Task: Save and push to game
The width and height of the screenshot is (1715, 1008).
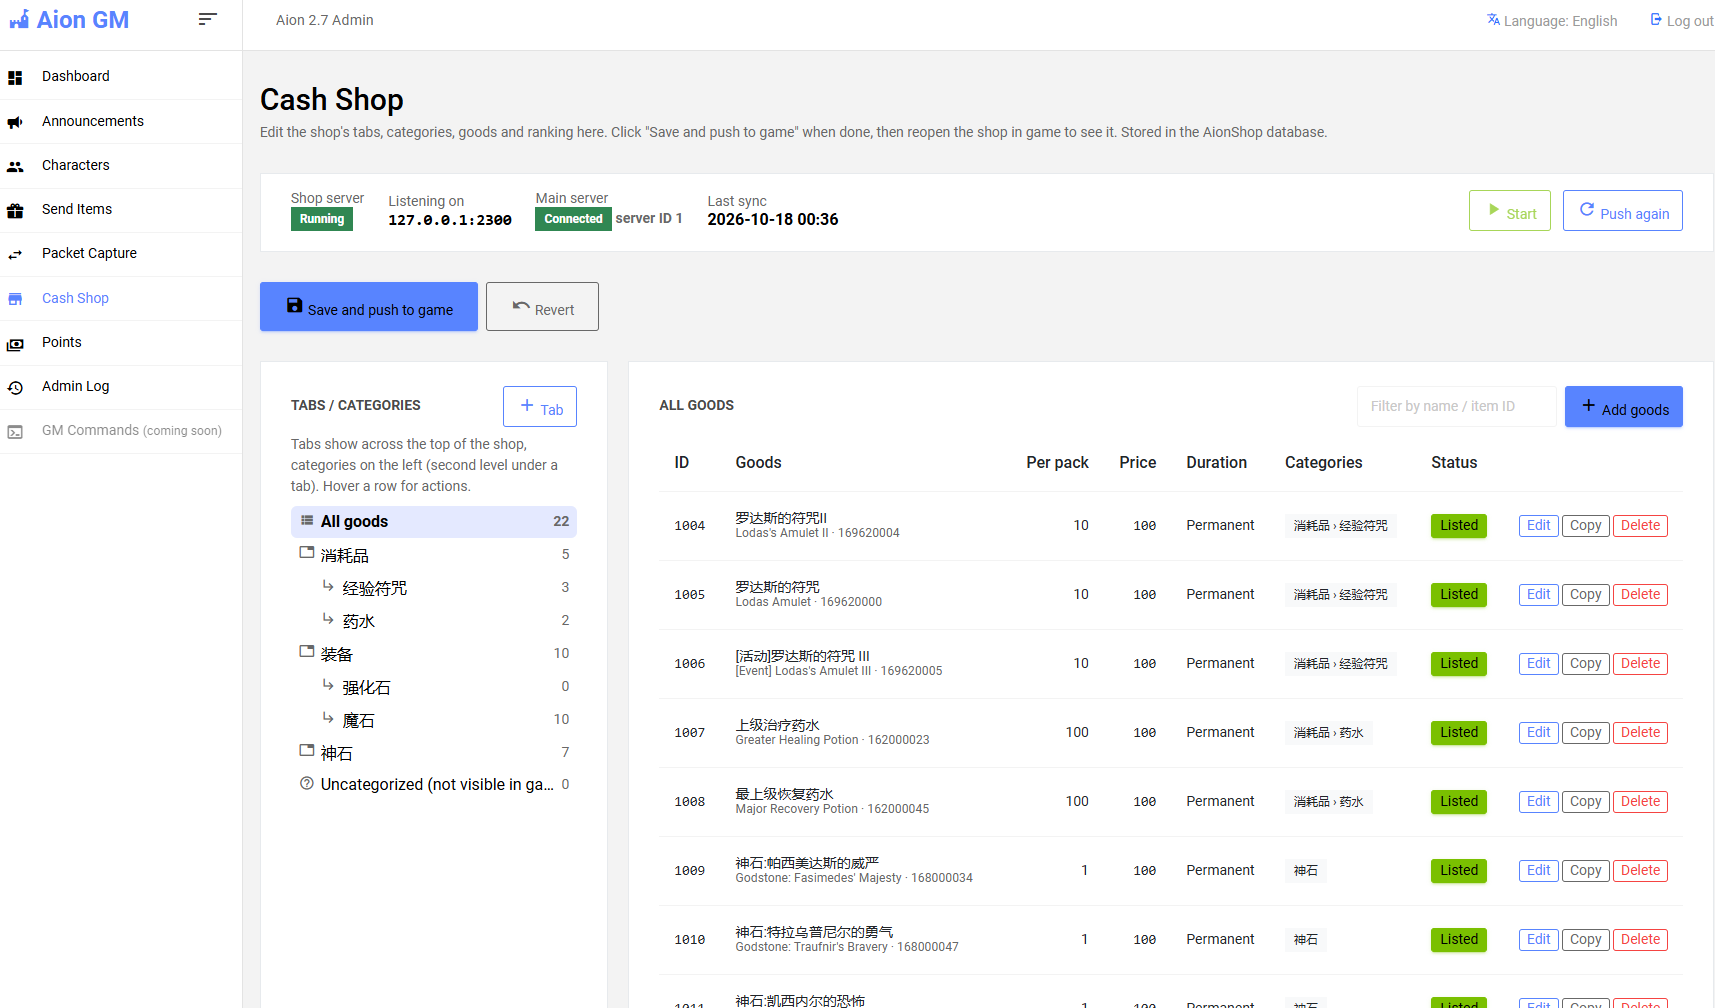Action: [369, 307]
